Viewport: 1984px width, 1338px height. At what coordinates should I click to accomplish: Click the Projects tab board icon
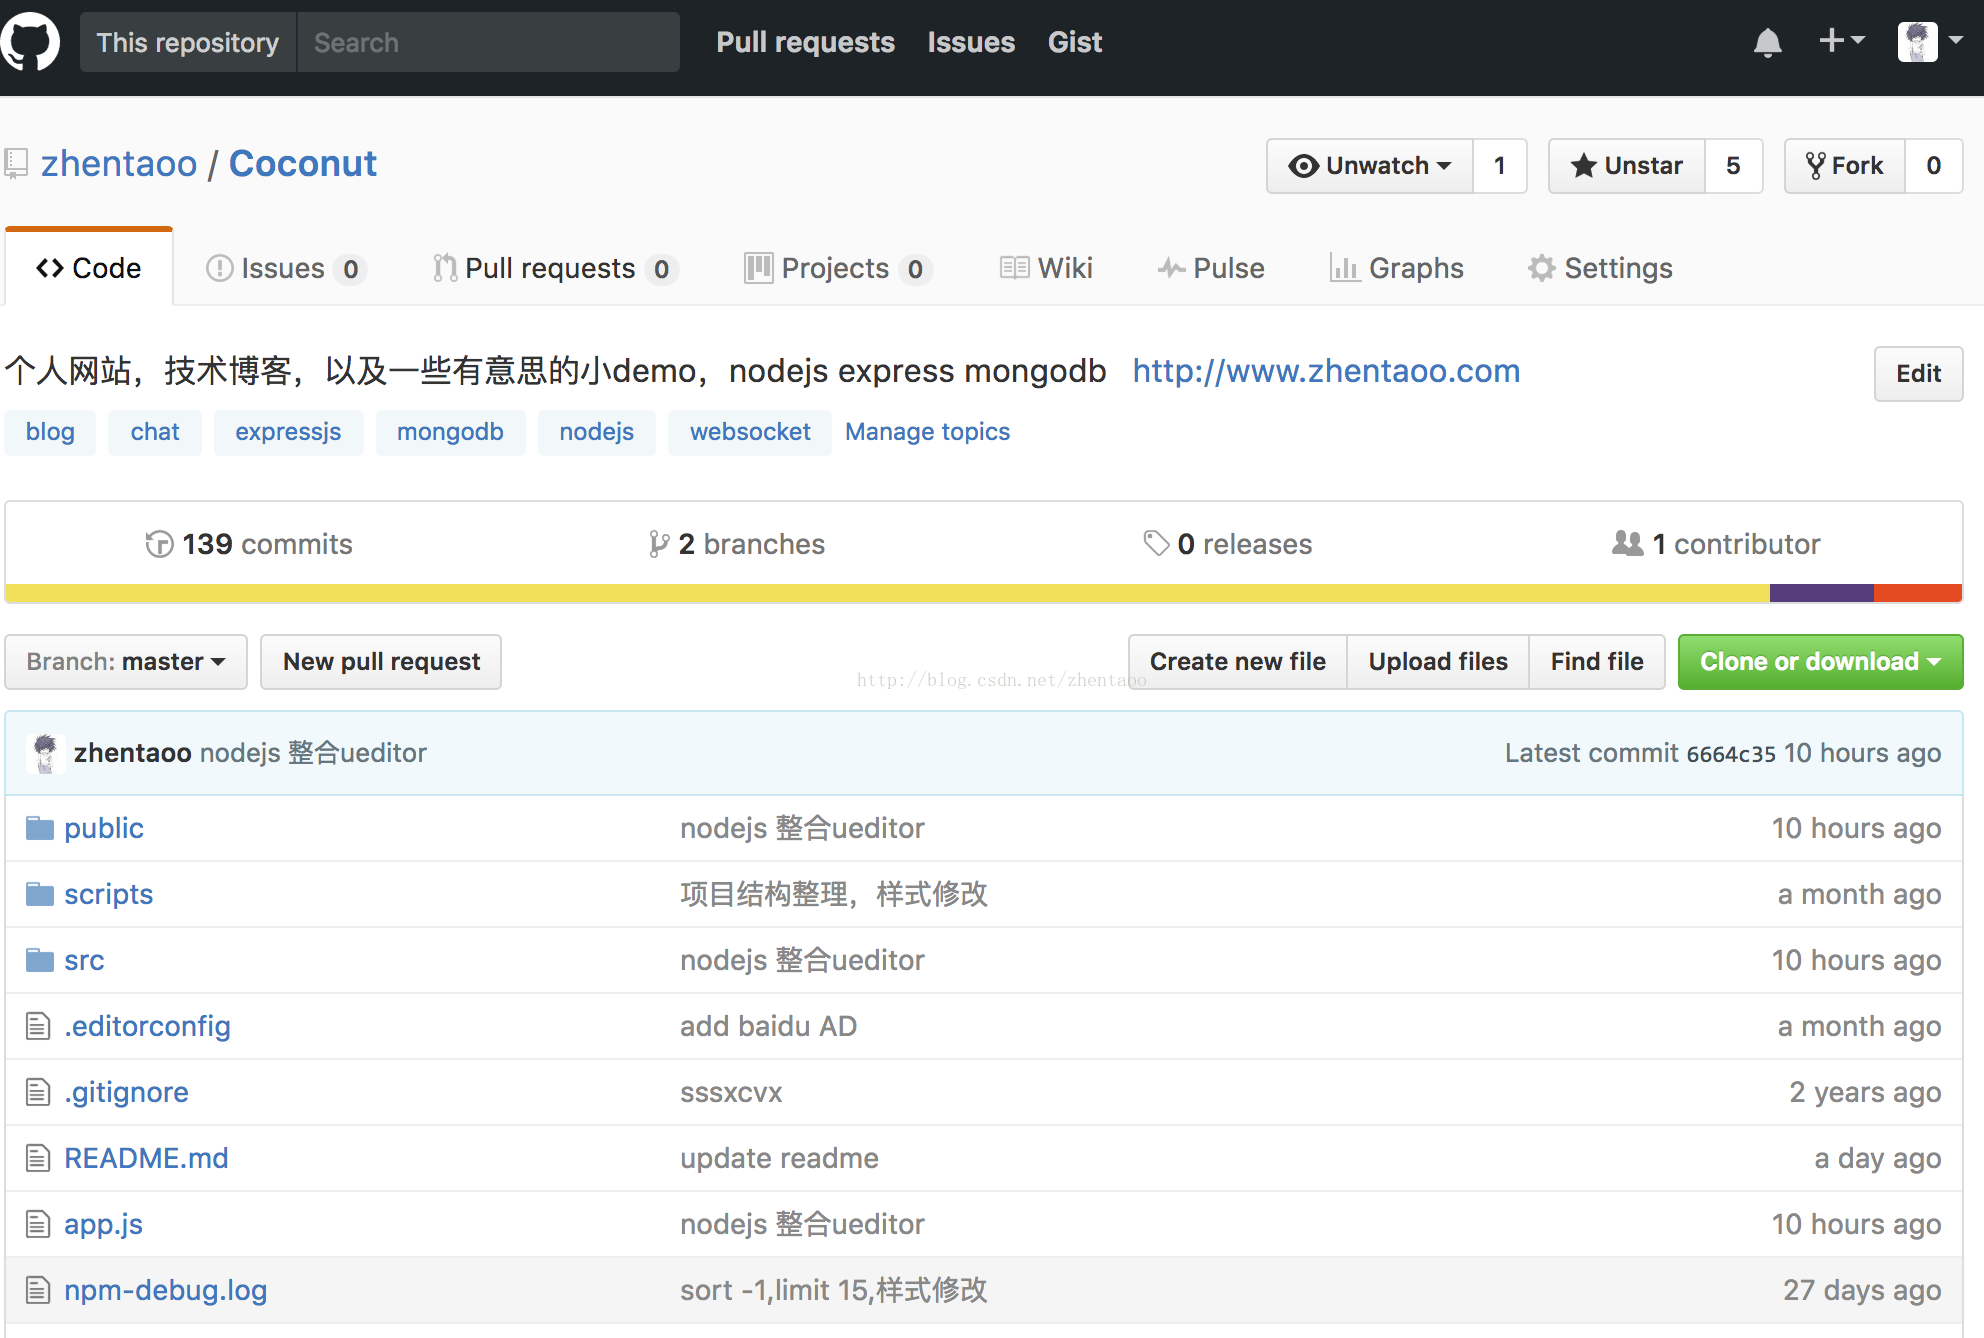point(759,268)
